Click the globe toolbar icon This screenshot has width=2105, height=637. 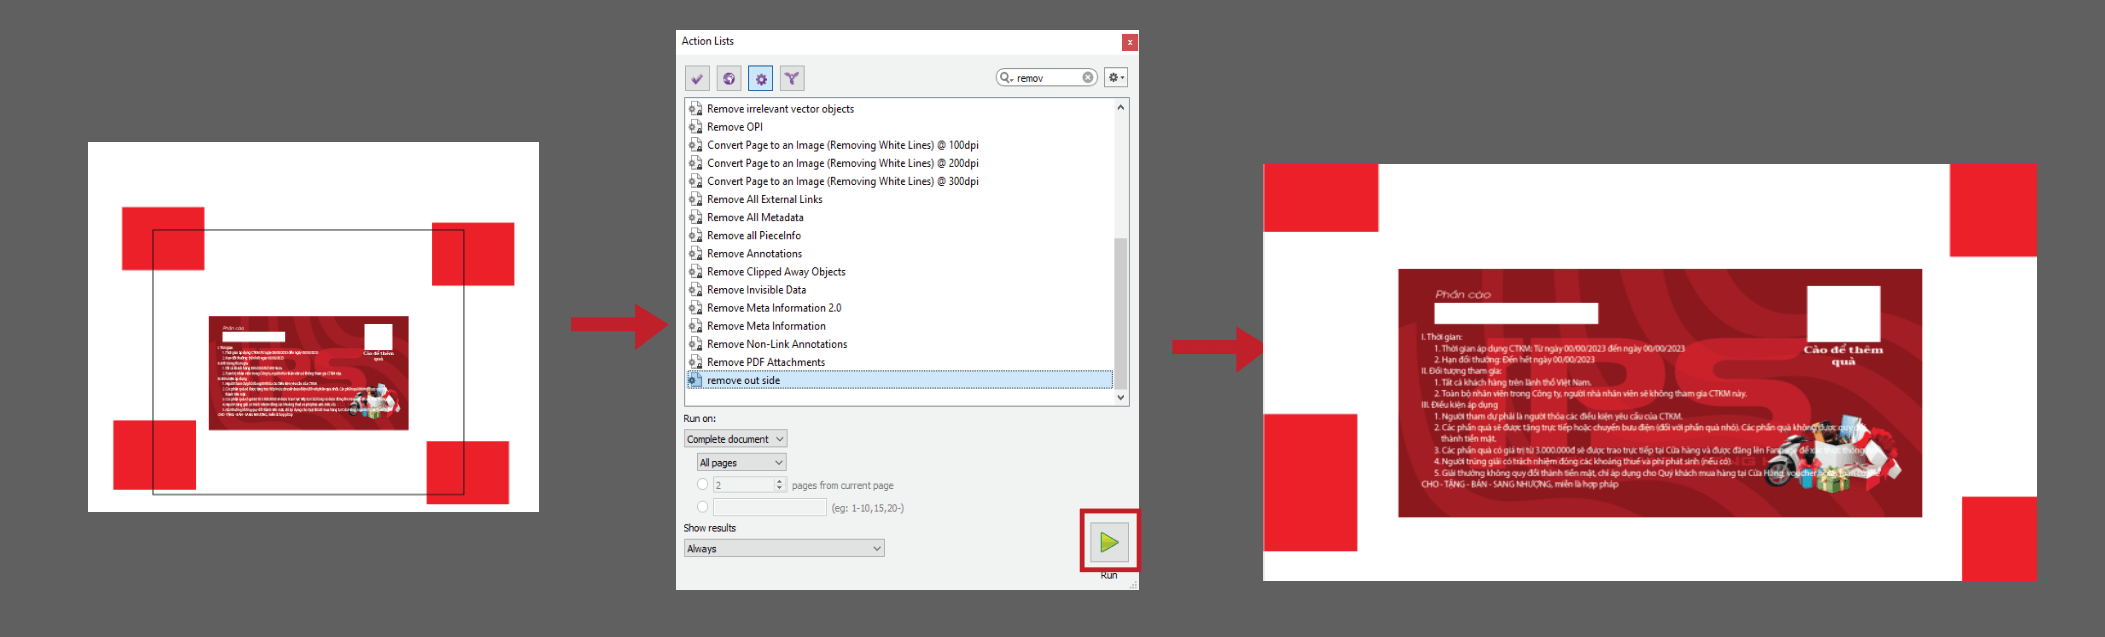pos(729,78)
